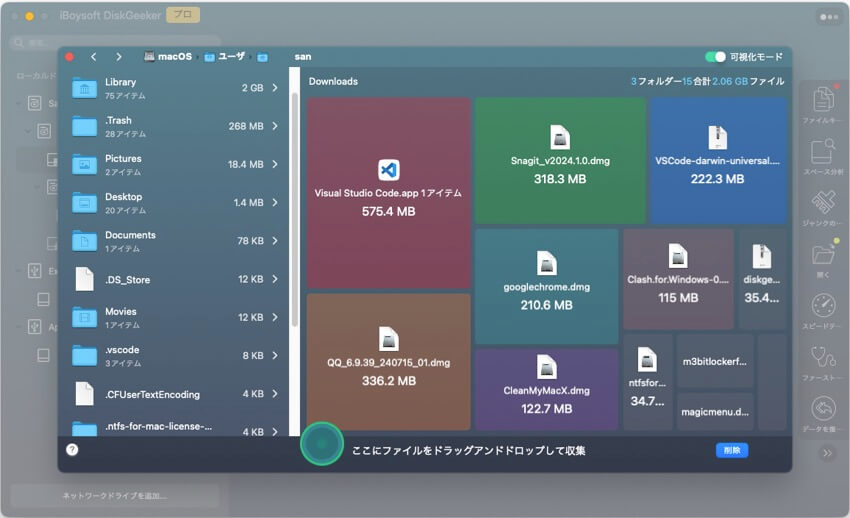Click the Downloads heading
The image size is (850, 518).
click(333, 81)
